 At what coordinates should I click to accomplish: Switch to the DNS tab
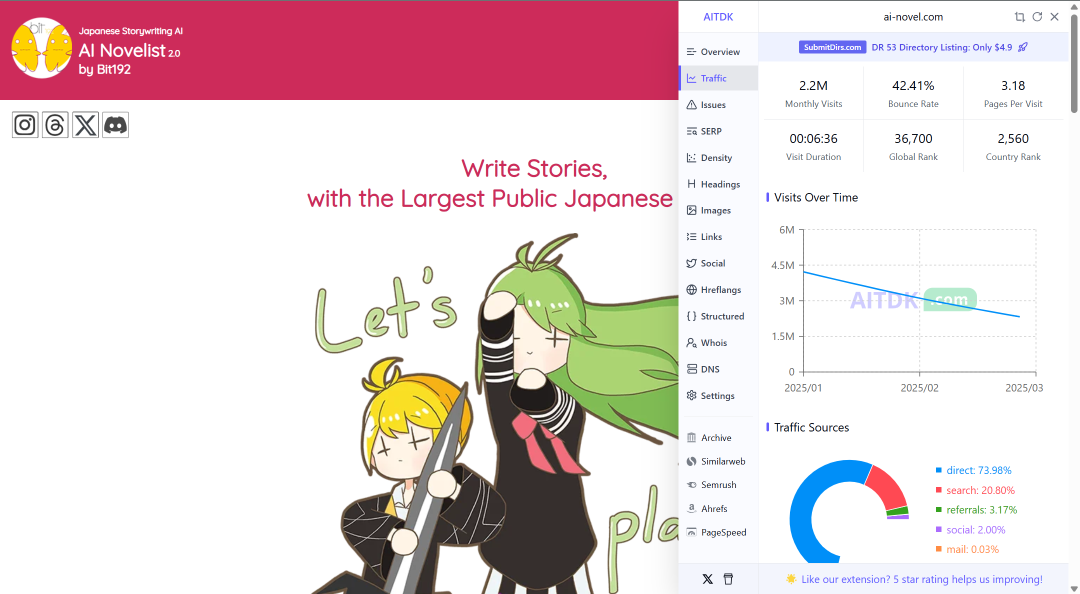click(718, 369)
